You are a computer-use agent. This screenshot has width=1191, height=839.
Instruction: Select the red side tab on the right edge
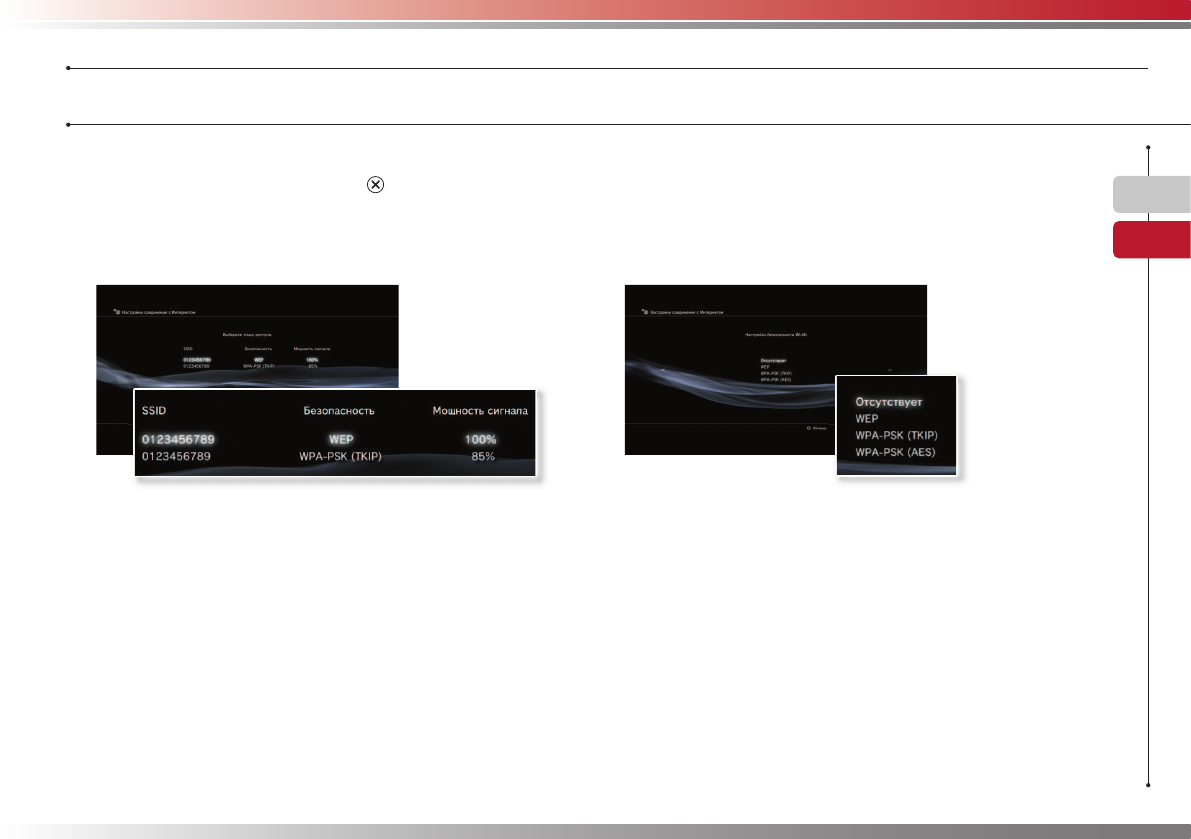(1152, 240)
